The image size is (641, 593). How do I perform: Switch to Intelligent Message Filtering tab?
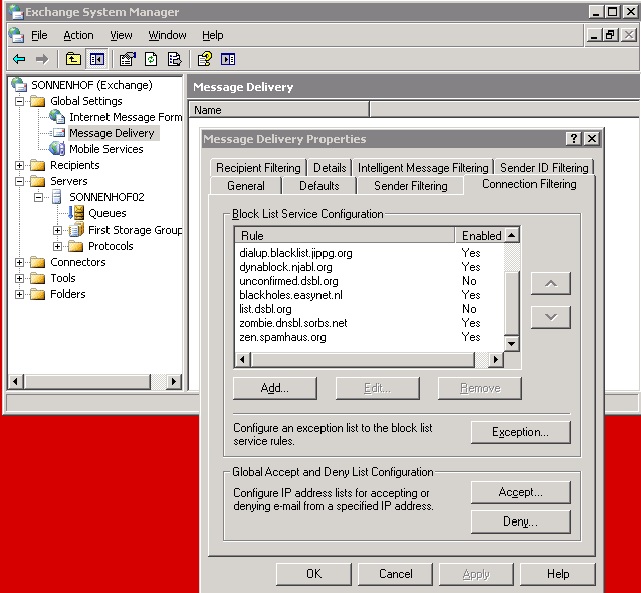423,167
